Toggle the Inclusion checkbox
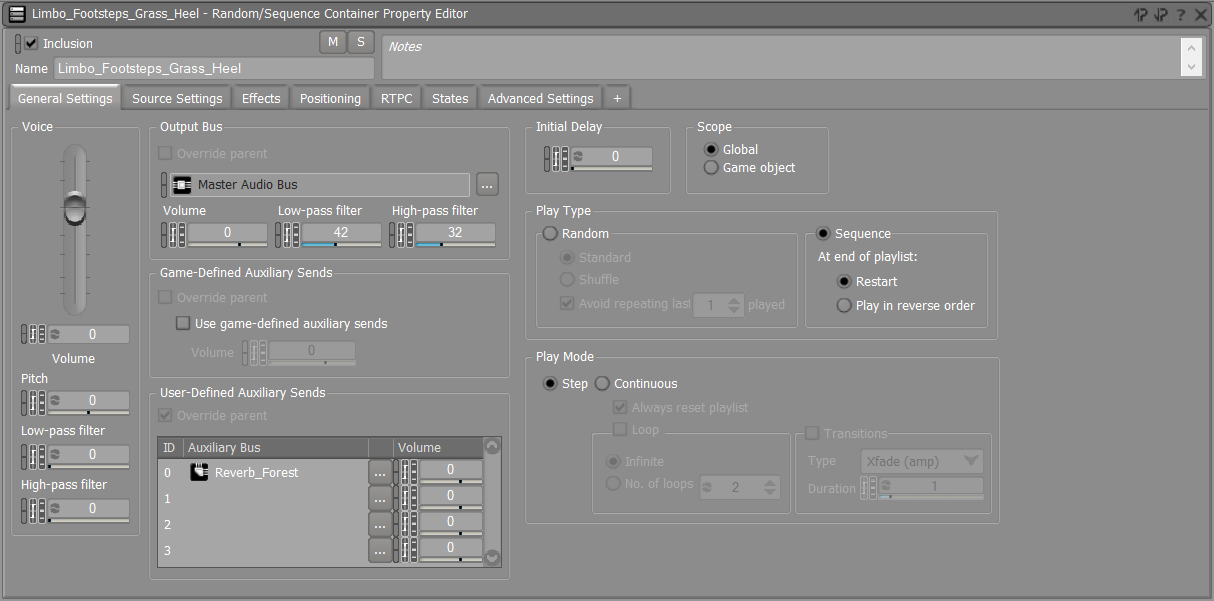Image resolution: width=1214 pixels, height=601 pixels. pos(31,43)
